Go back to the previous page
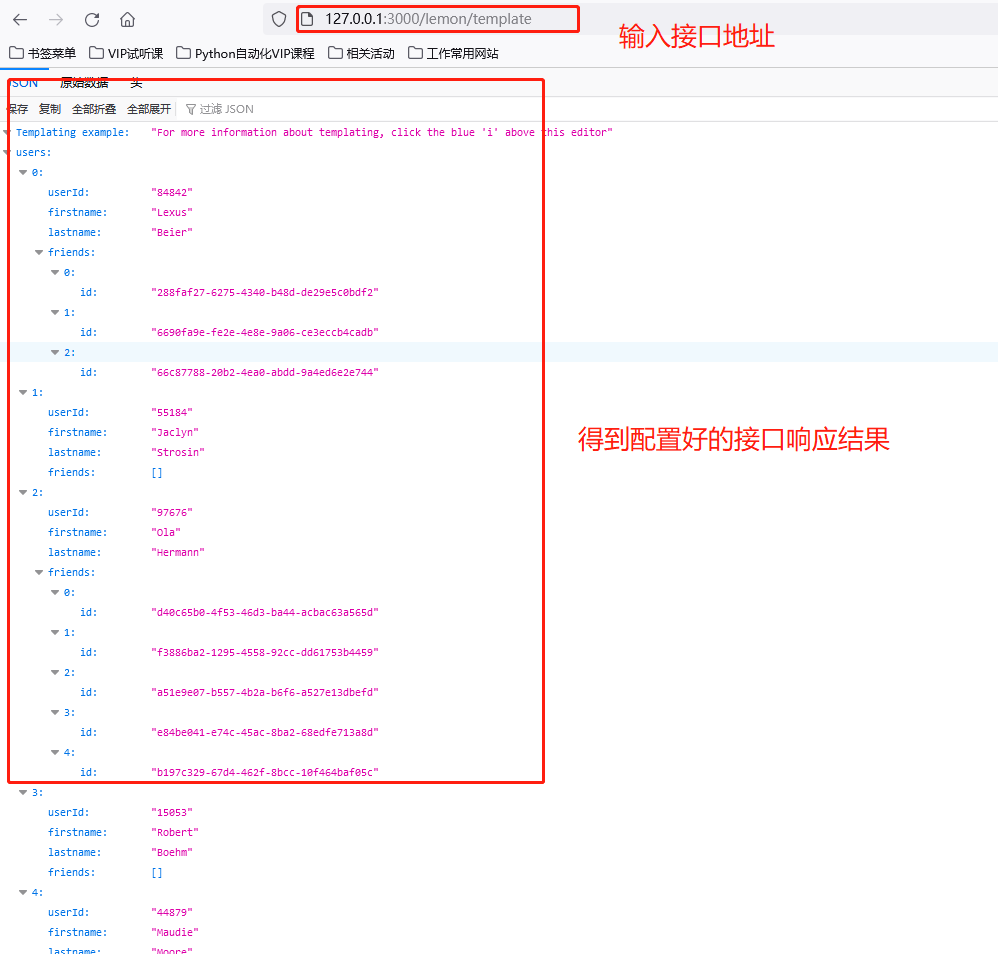Viewport: 998px width, 954px height. pyautogui.click(x=20, y=20)
